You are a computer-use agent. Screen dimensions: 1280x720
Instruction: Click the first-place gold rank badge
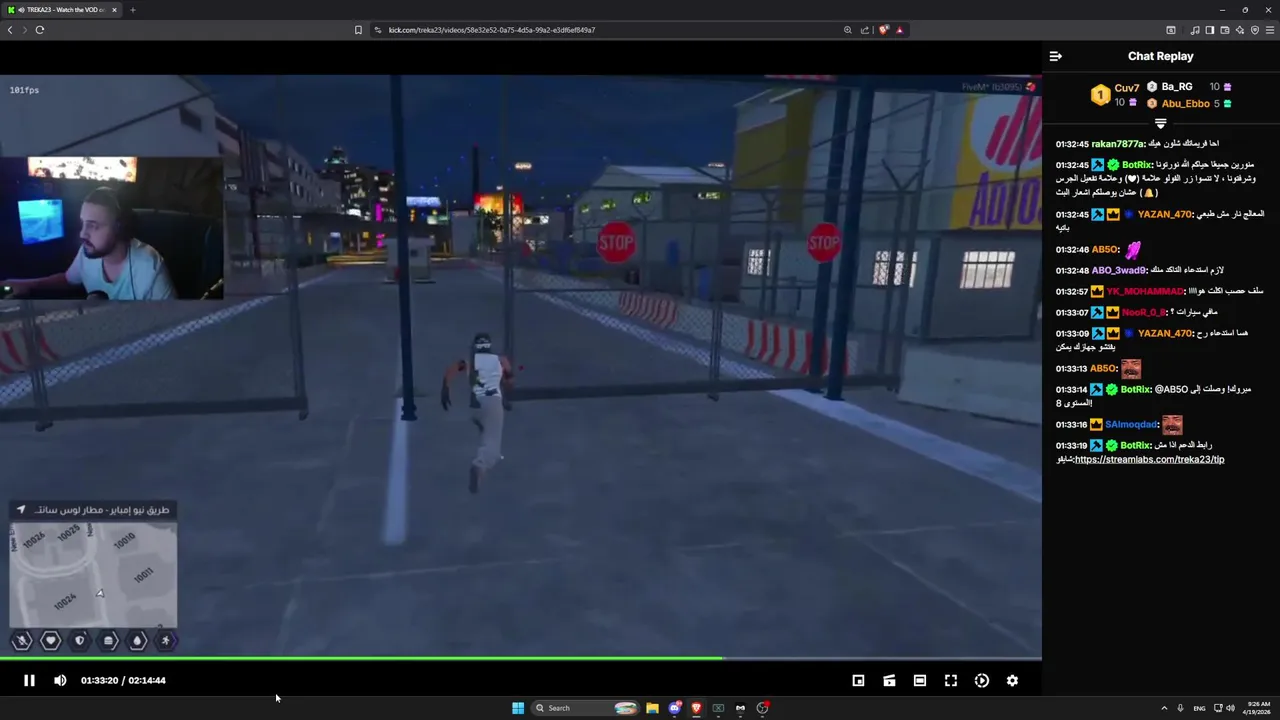point(1100,96)
